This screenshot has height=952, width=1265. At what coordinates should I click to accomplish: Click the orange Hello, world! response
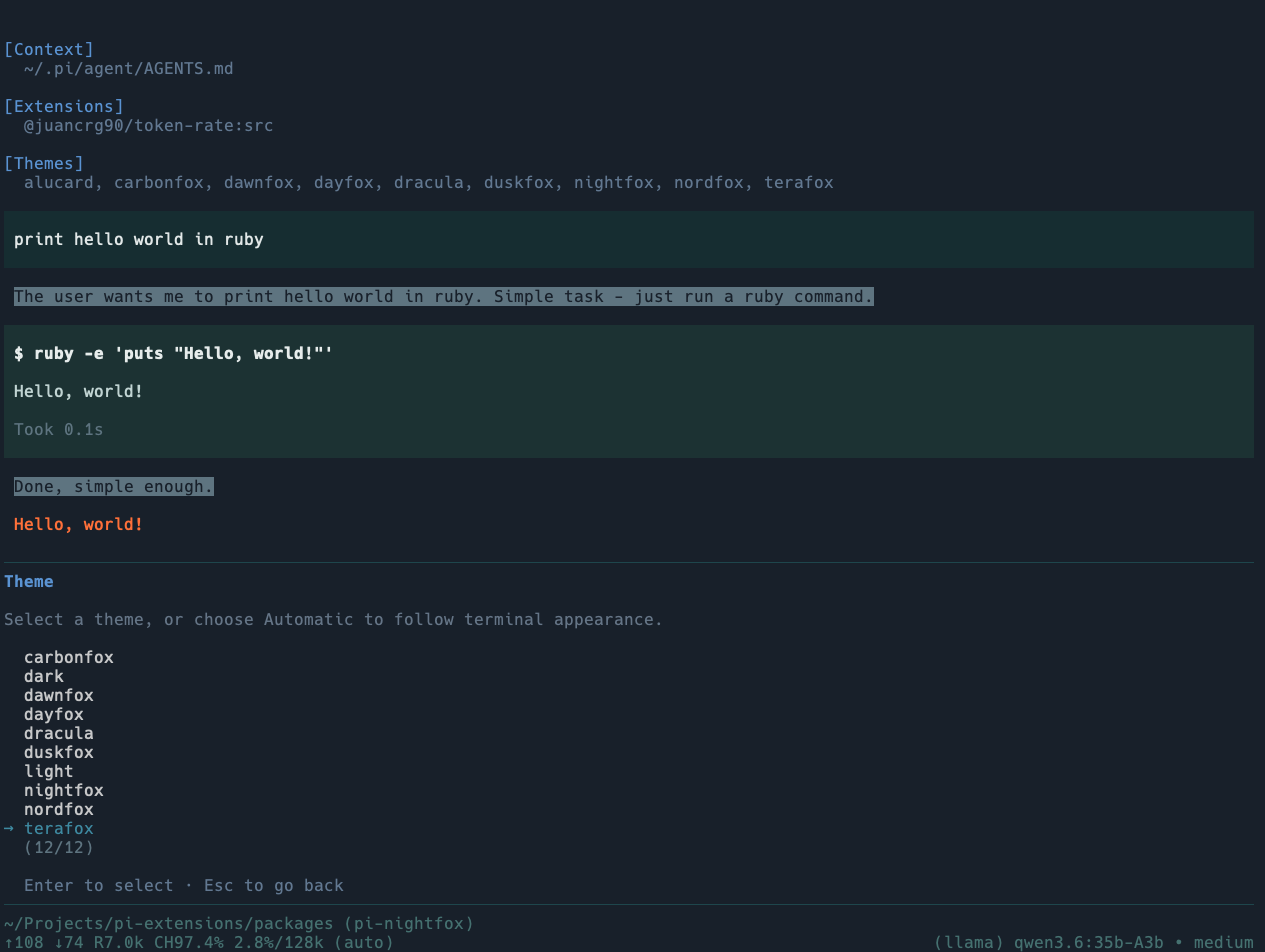79,524
